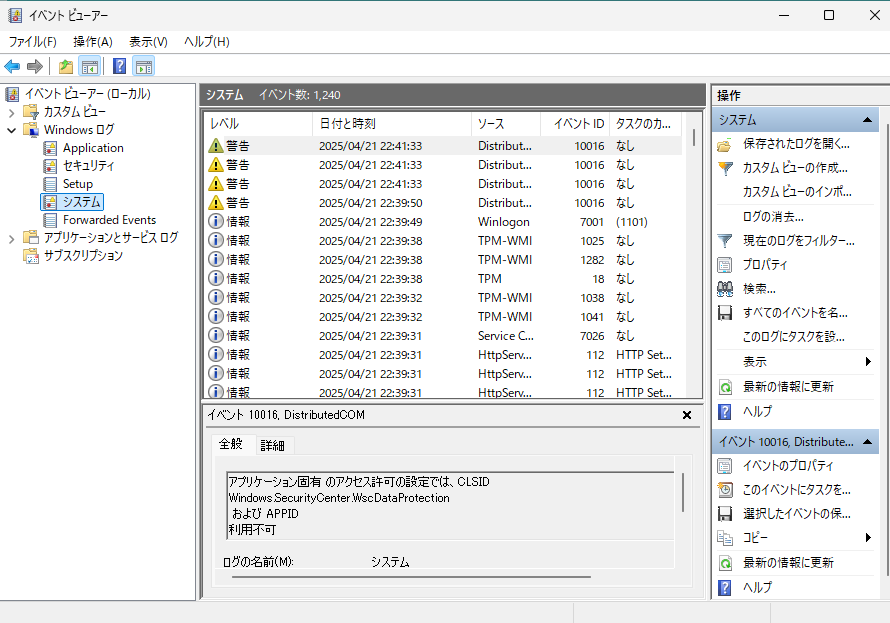Open the 表示 submenu arrow in actions

coord(868,361)
